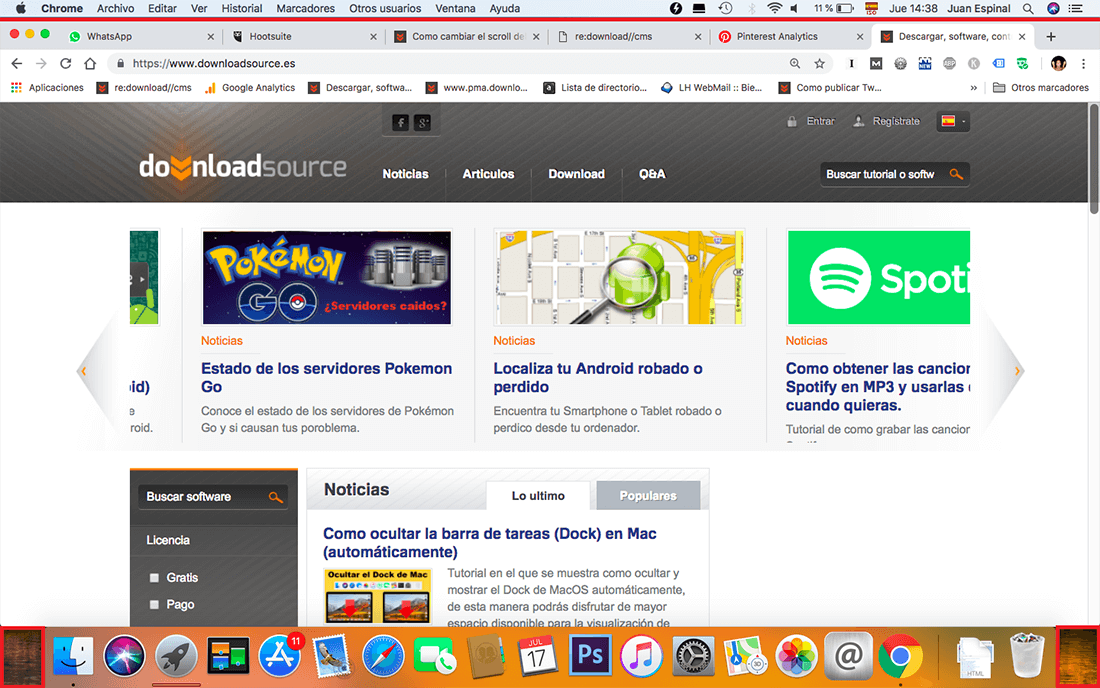Go to Chrome home page
The image size is (1100, 688).
pos(90,63)
